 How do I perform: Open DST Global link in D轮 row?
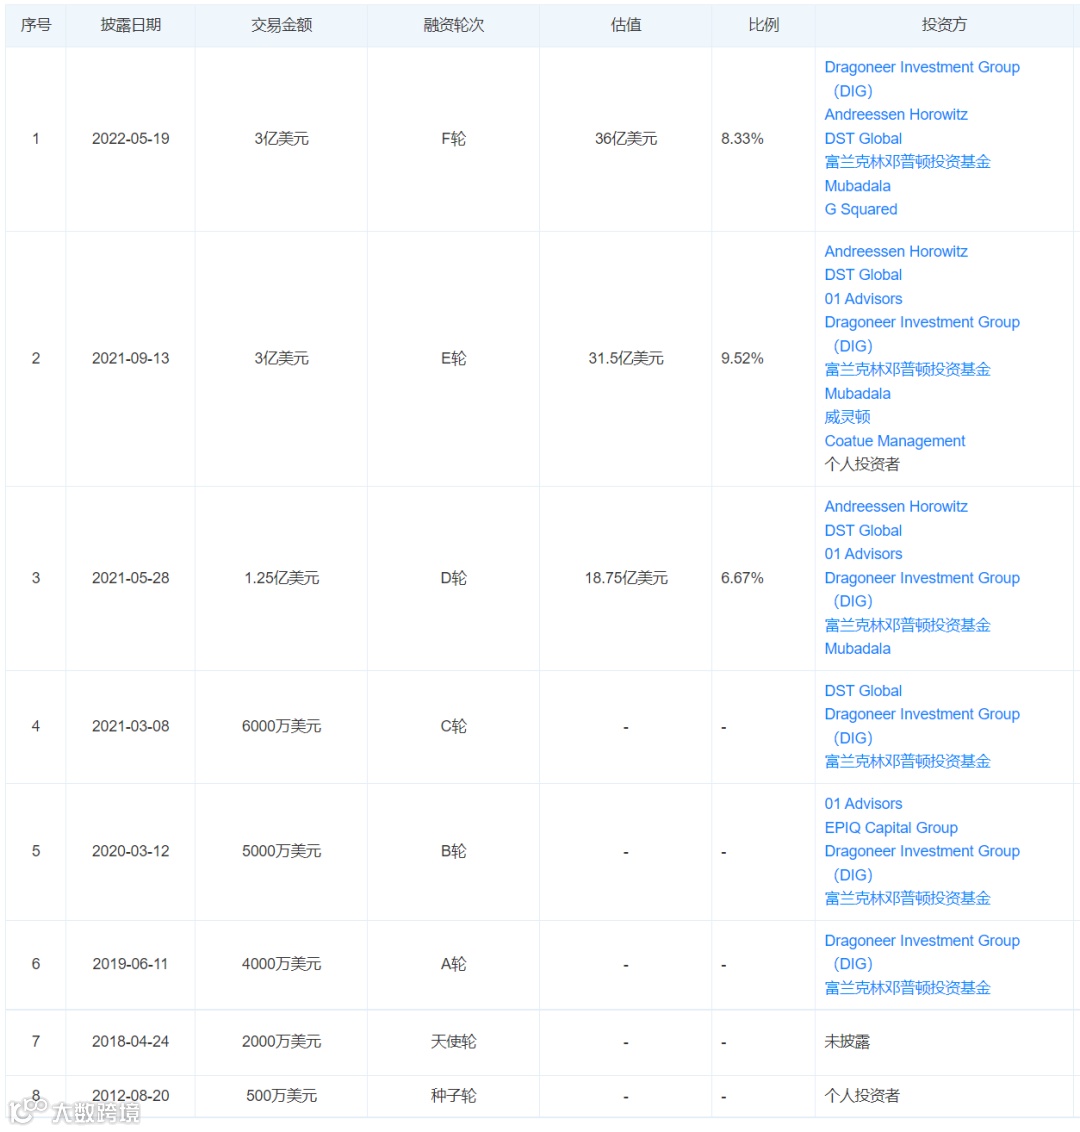tap(863, 531)
